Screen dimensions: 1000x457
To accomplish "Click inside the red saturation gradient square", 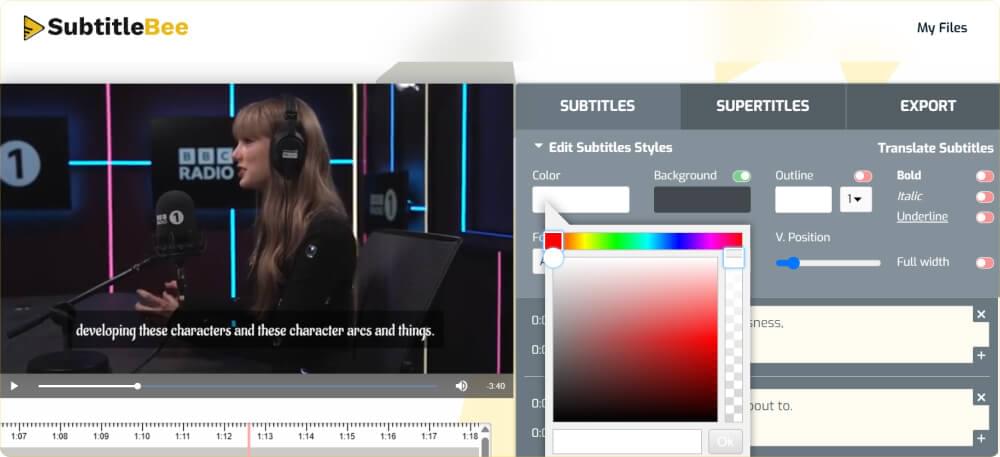I will tap(635, 339).
